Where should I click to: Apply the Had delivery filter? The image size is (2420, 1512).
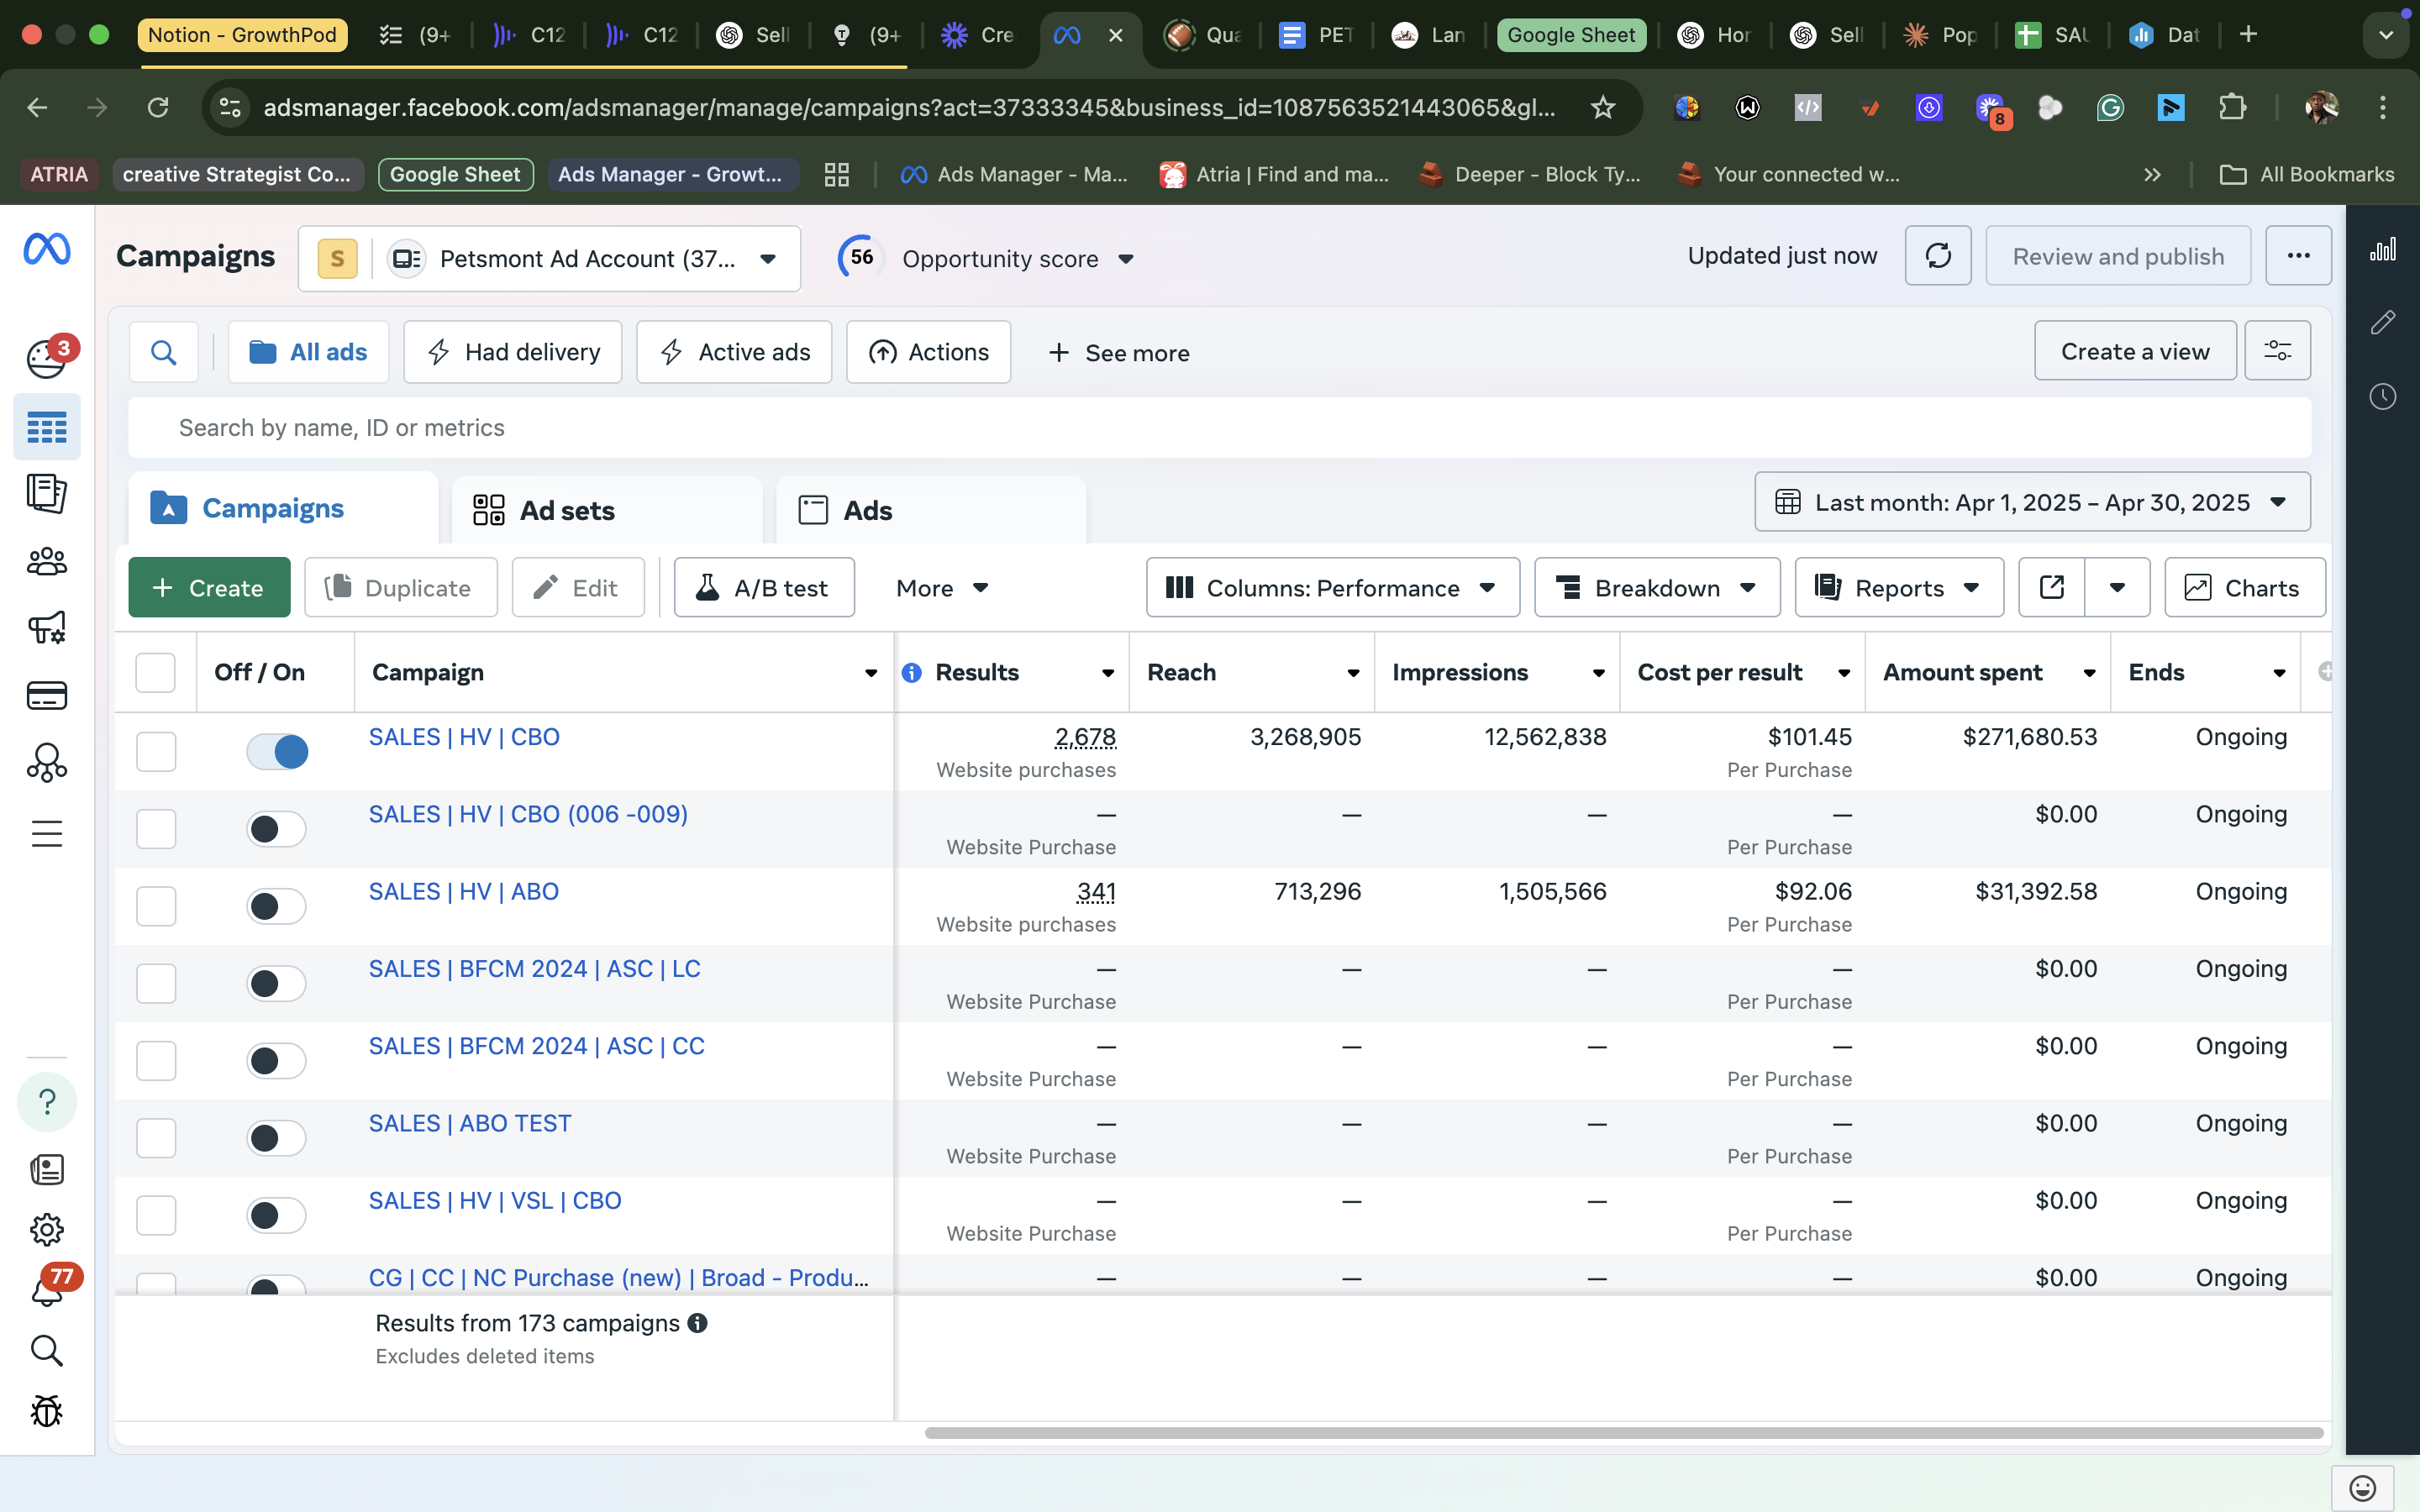513,352
